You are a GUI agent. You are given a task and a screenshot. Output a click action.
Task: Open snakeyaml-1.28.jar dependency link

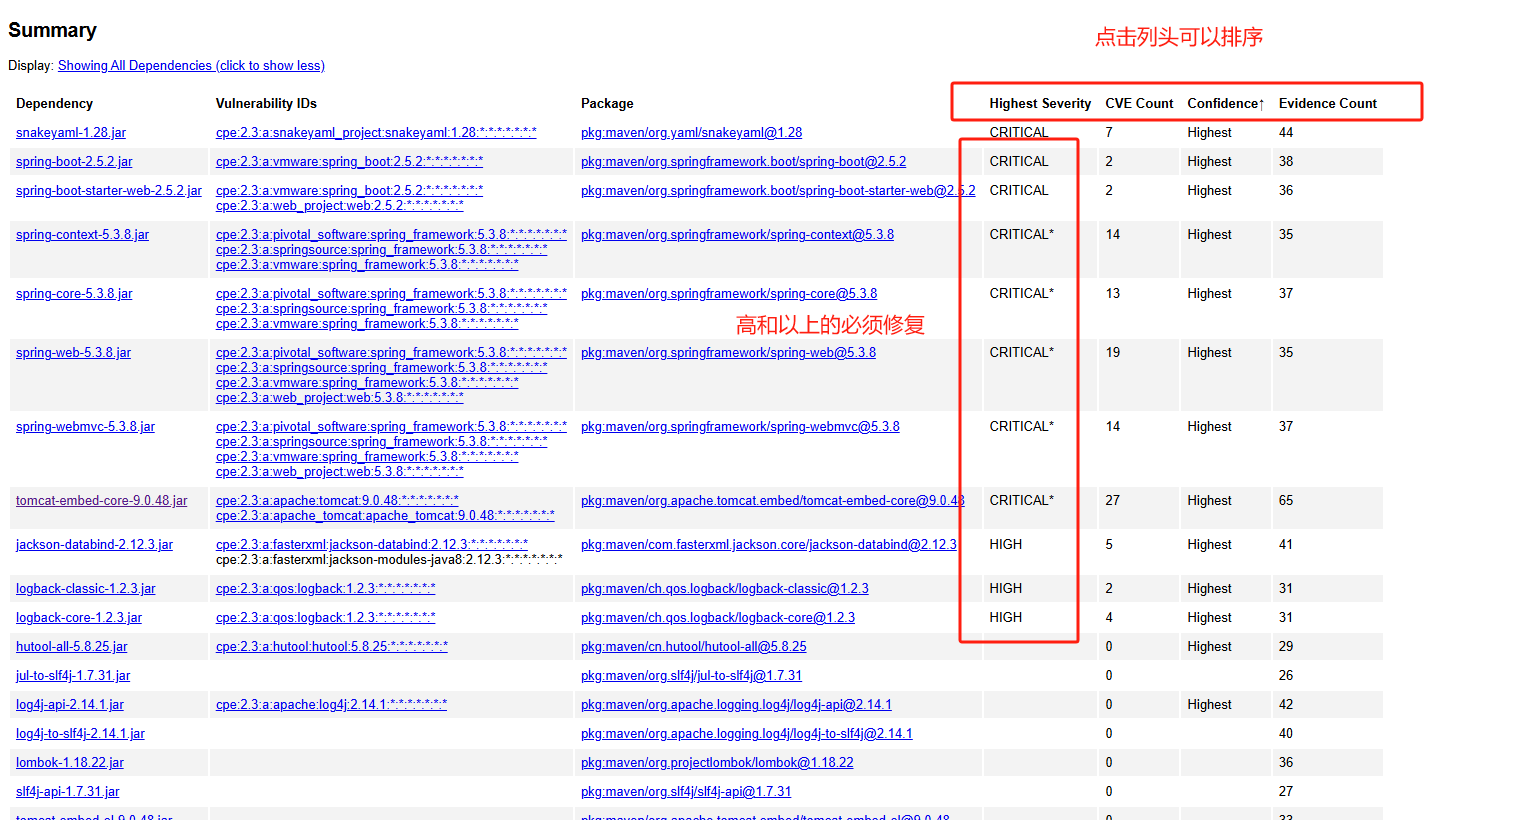[71, 133]
